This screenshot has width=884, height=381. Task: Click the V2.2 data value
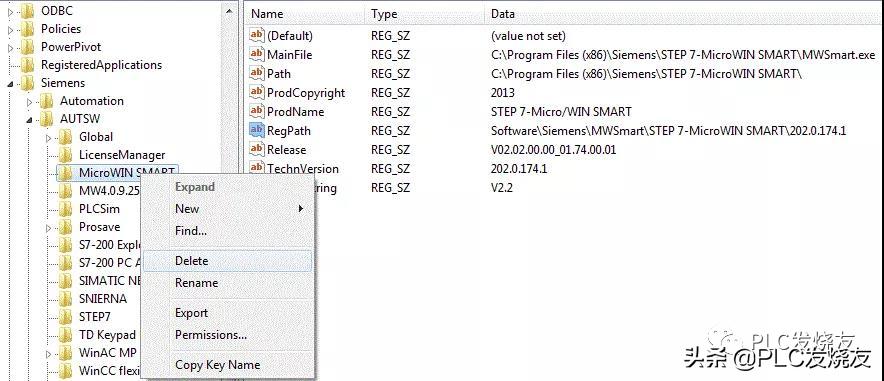[x=502, y=188]
